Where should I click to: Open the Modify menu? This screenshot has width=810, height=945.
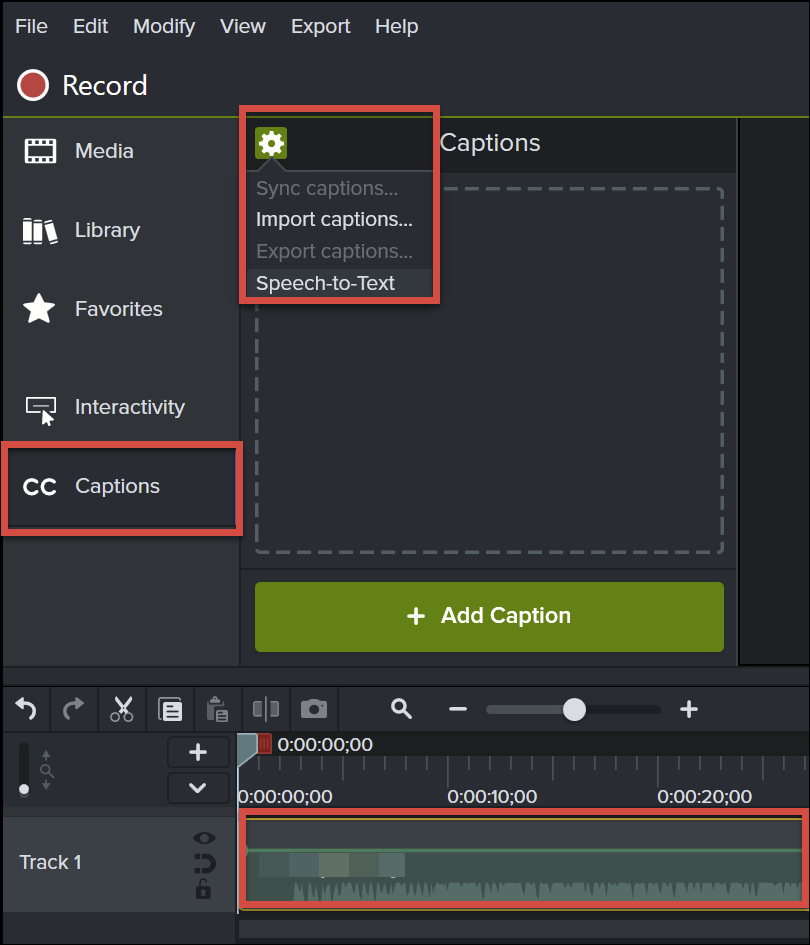coord(164,26)
